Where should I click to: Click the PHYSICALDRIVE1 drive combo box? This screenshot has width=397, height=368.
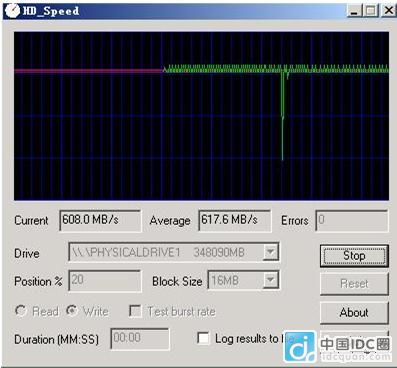(x=174, y=252)
